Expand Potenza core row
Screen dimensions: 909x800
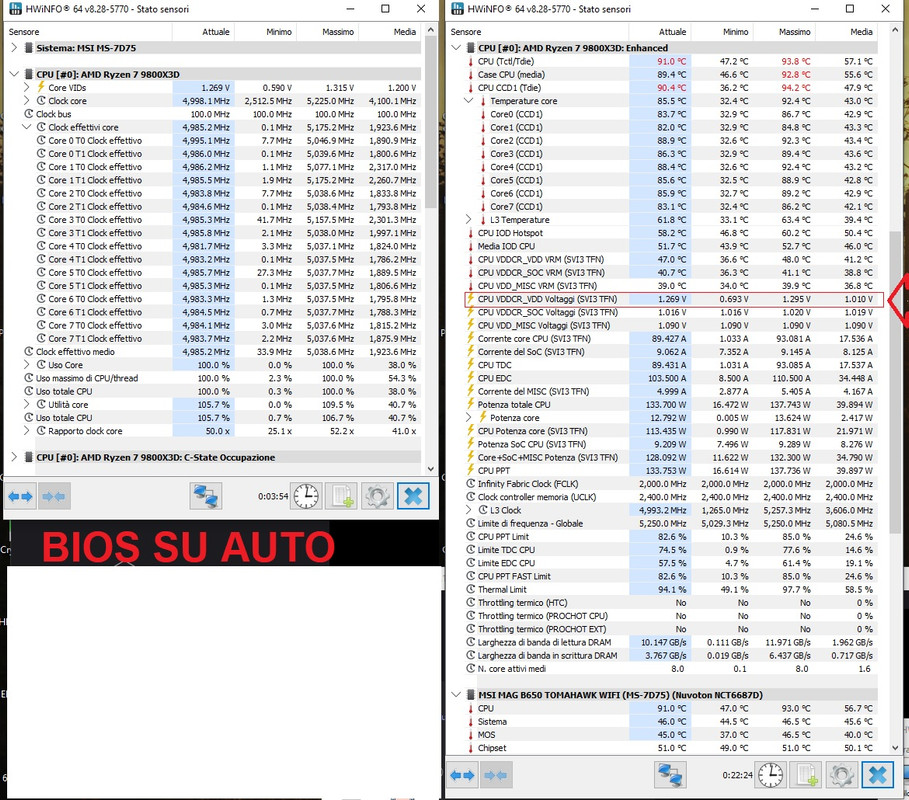469,417
